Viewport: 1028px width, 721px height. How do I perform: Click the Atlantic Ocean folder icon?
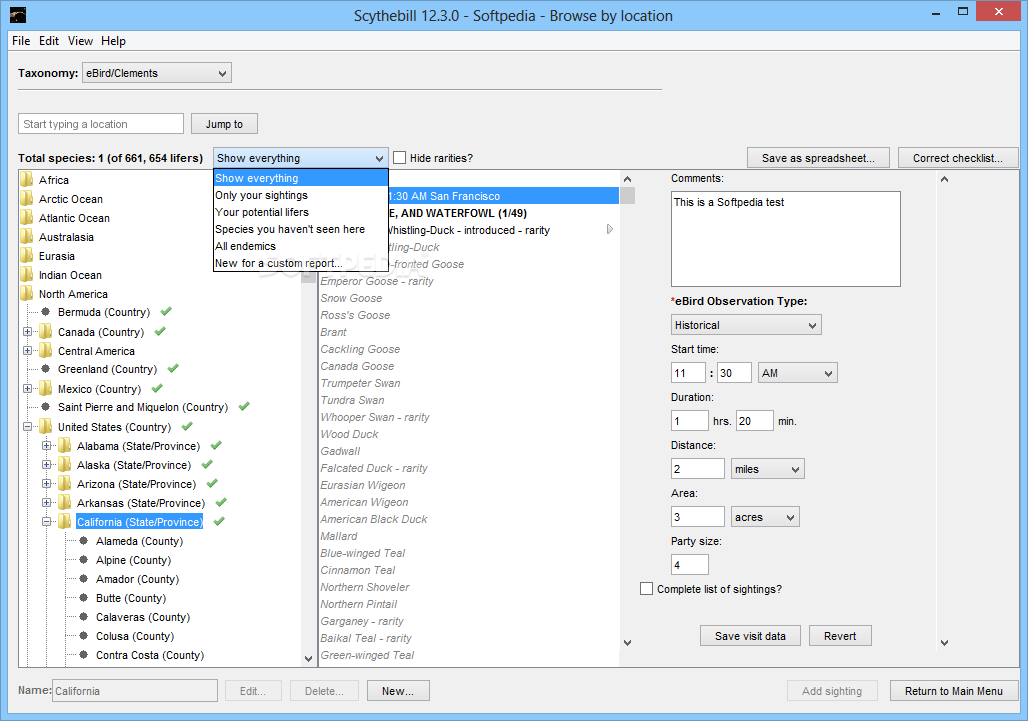click(26, 218)
